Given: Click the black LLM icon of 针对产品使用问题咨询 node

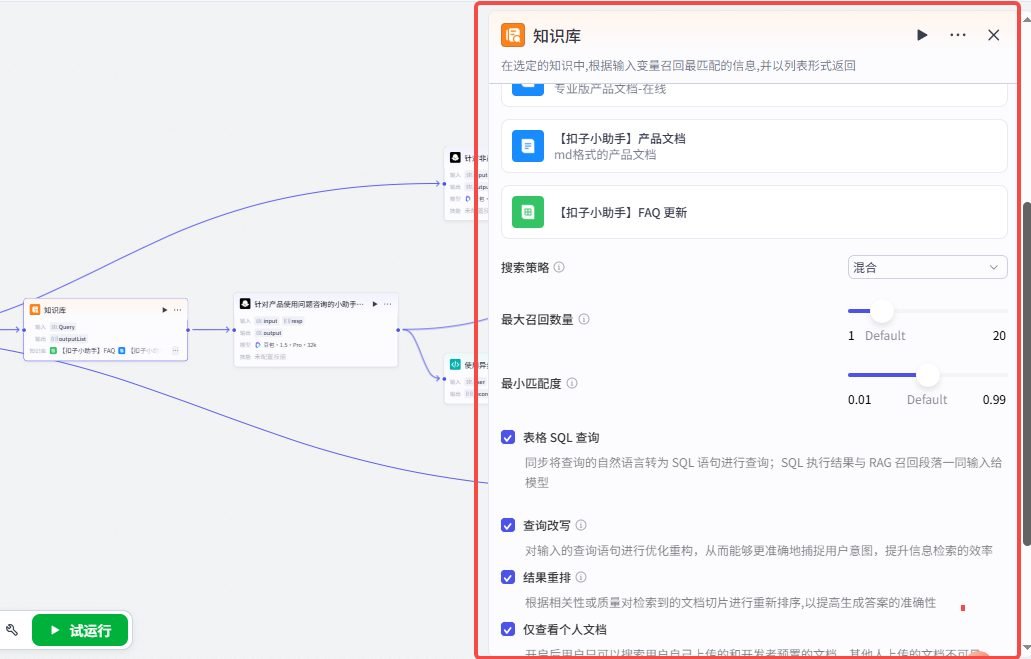Looking at the screenshot, I should tap(245, 303).
